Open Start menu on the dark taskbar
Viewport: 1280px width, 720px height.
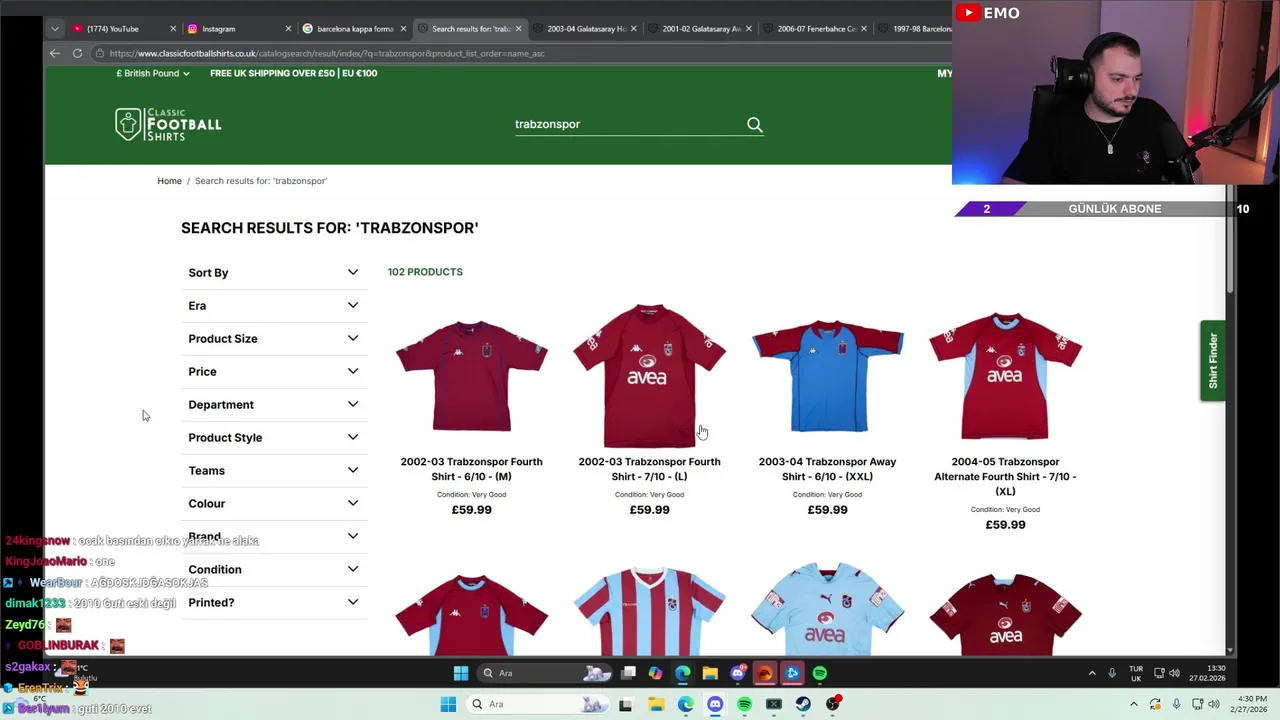coord(461,673)
